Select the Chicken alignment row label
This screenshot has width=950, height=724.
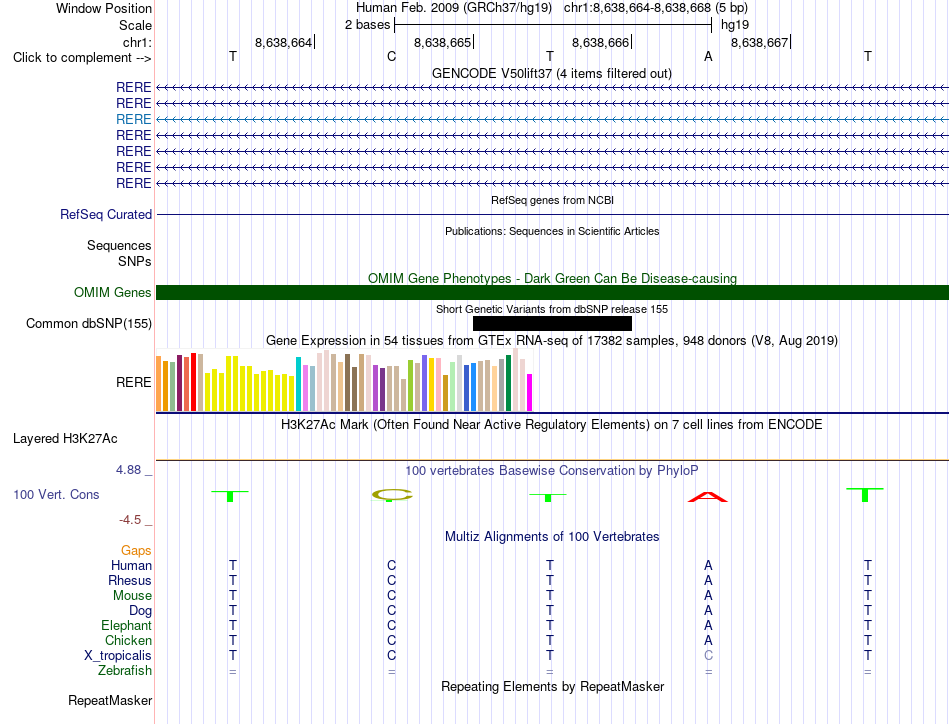128,640
